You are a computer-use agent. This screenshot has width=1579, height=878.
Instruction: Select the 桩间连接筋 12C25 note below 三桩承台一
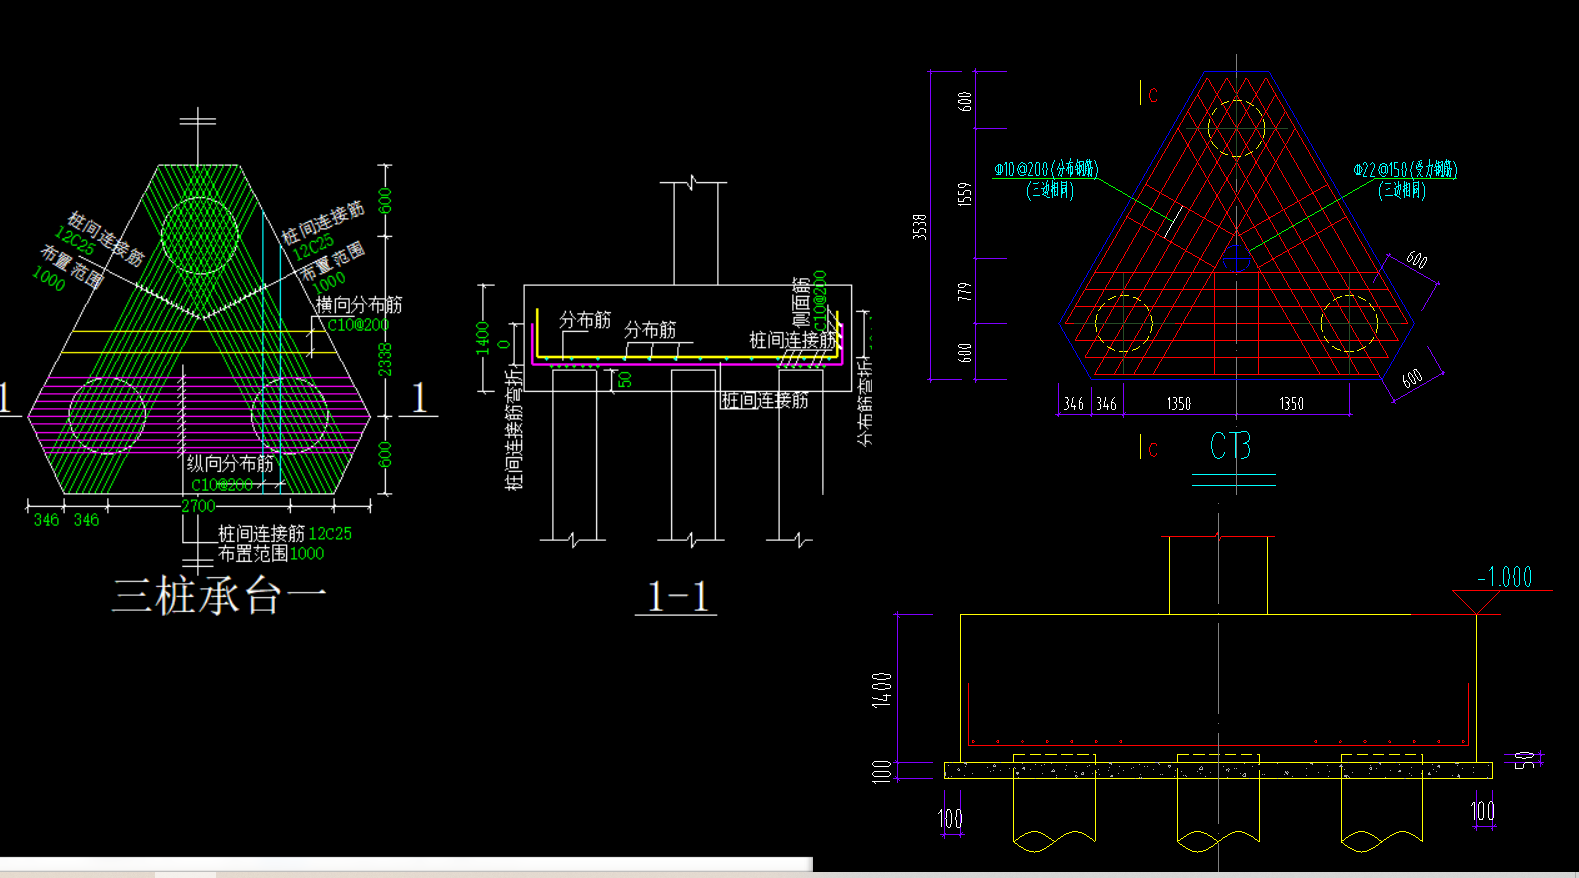[x=285, y=534]
